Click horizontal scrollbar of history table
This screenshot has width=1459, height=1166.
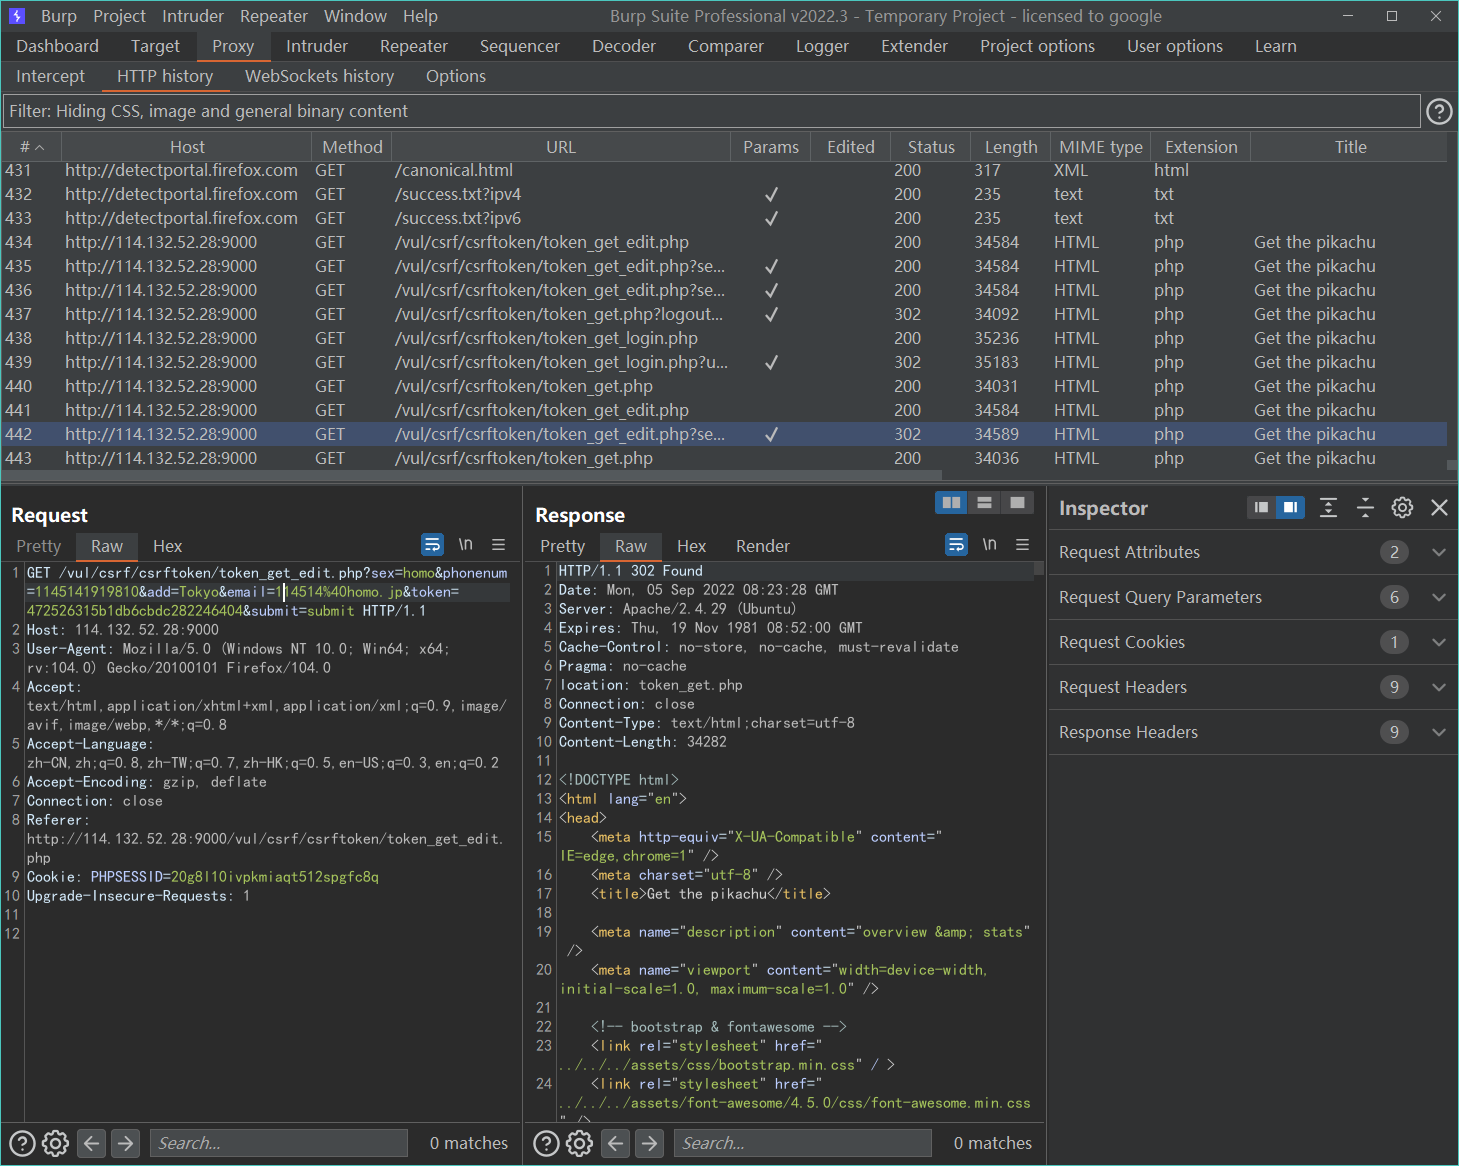(x=471, y=476)
